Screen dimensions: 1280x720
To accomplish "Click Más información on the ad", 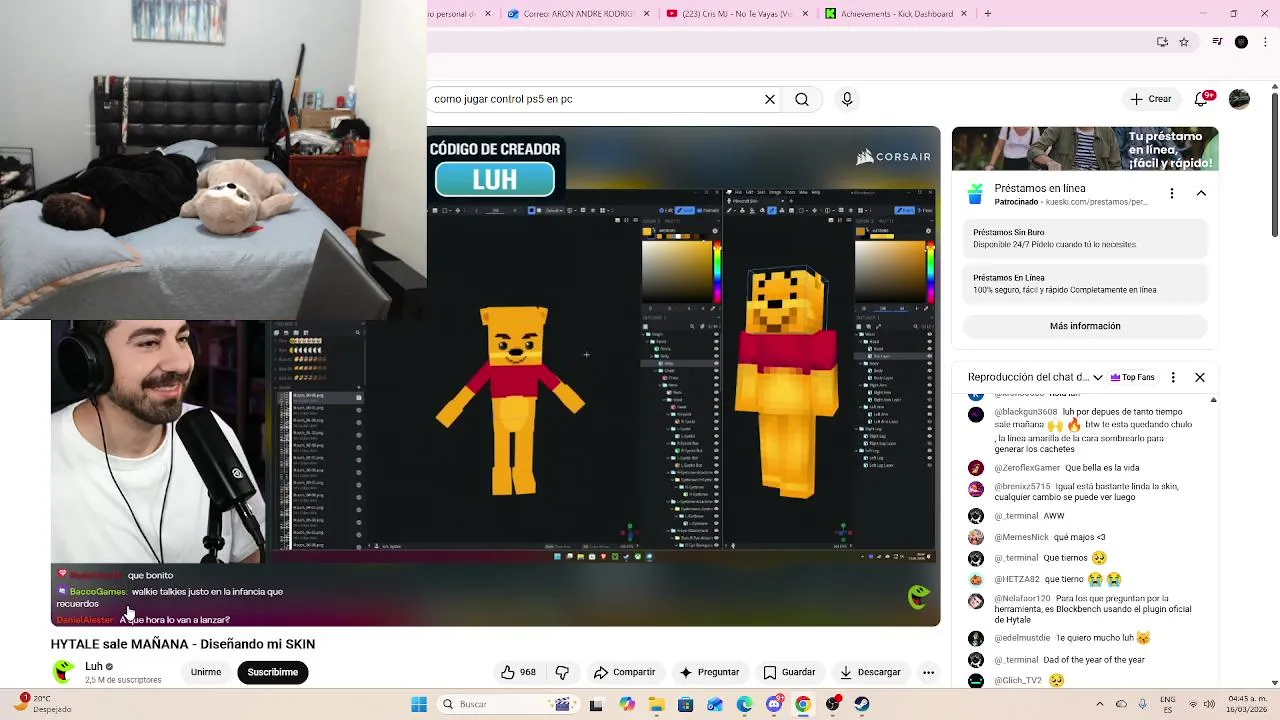I will pos(1085,326).
